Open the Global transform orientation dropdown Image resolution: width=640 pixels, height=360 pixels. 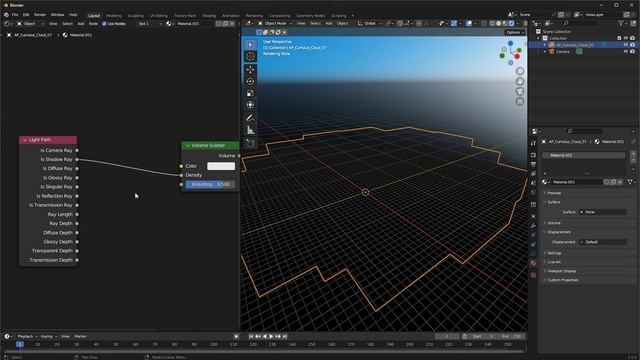369,24
